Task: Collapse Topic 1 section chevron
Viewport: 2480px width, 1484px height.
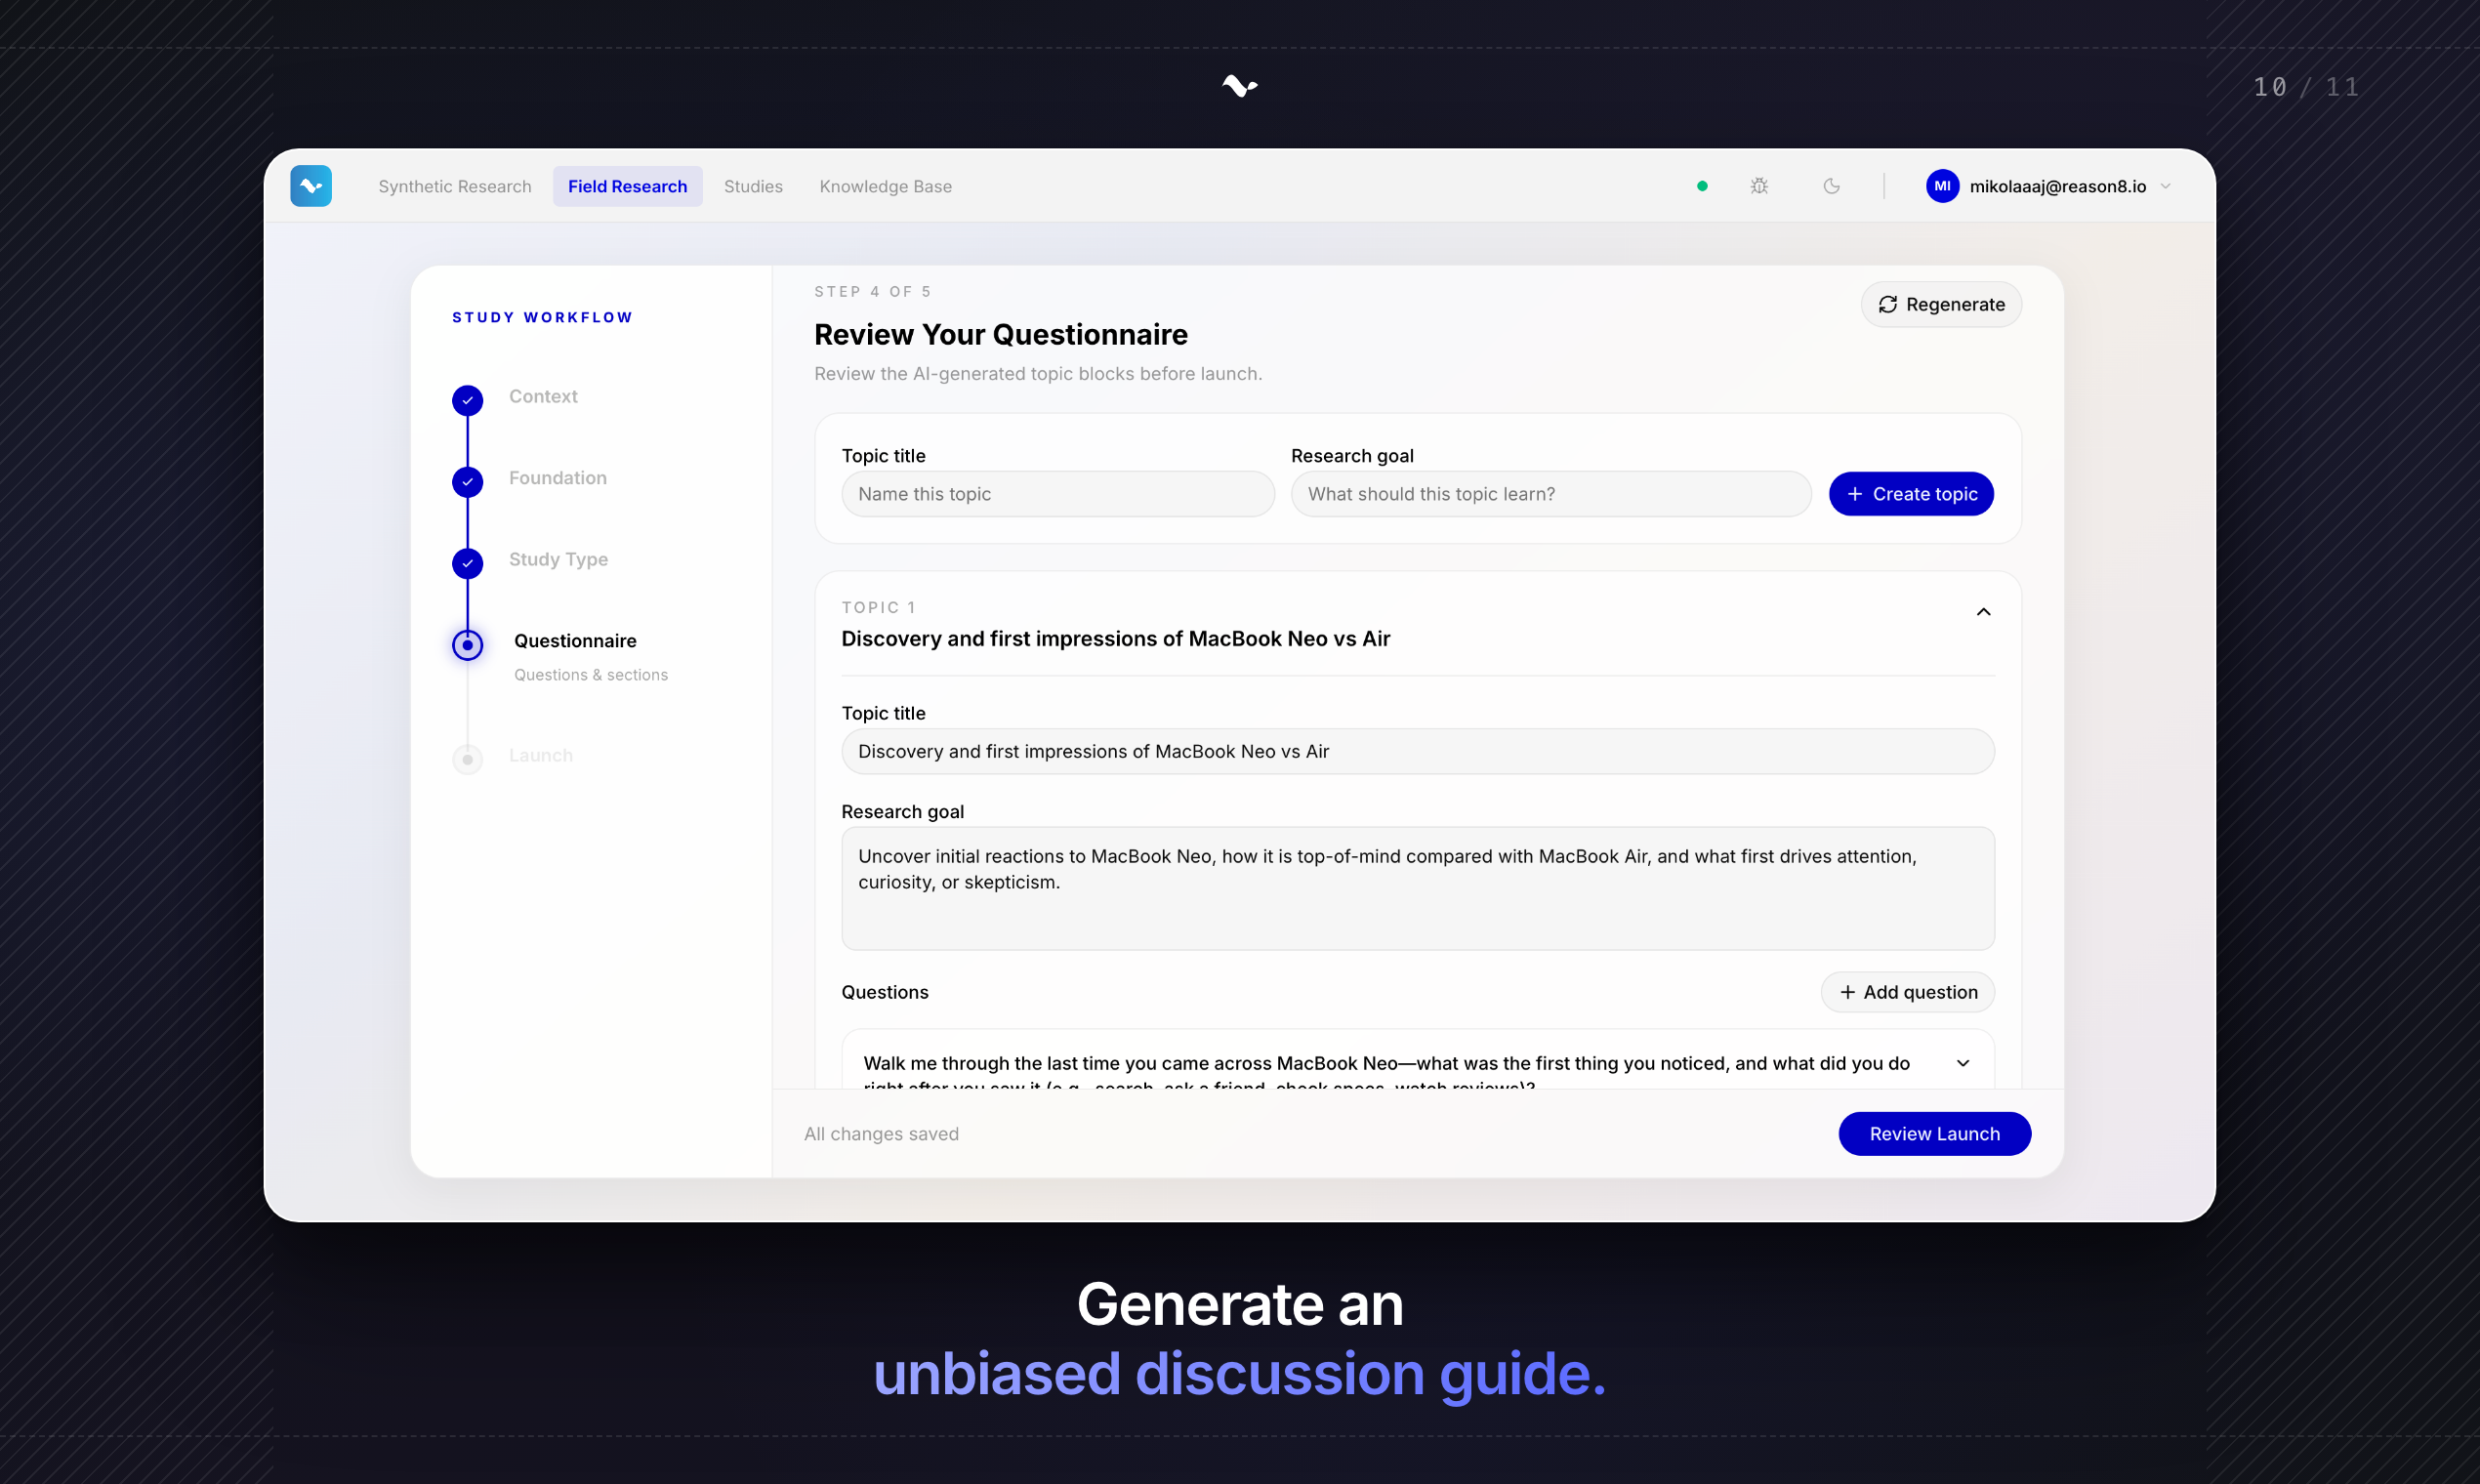Action: click(1983, 612)
